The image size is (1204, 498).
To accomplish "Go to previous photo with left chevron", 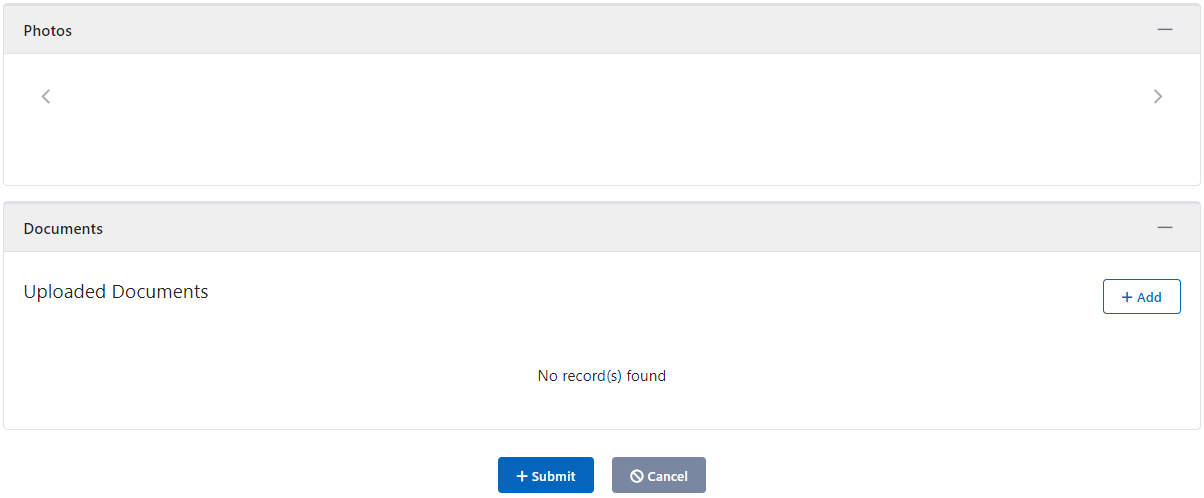I will pyautogui.click(x=46, y=96).
